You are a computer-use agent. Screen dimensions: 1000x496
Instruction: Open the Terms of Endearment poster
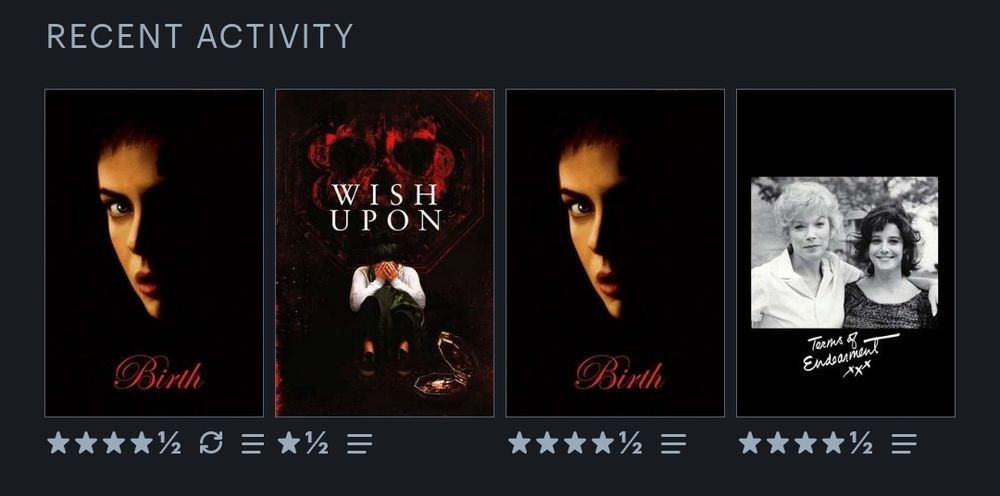click(x=846, y=253)
